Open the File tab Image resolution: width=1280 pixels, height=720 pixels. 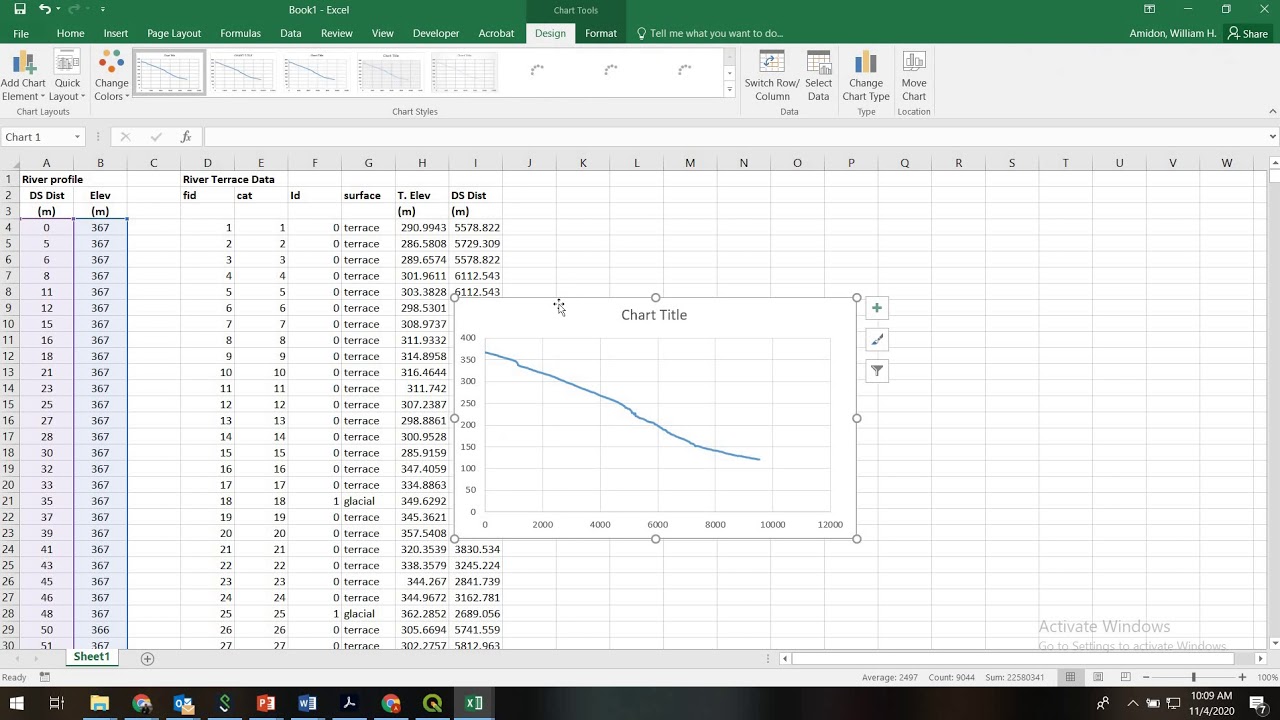pos(21,33)
